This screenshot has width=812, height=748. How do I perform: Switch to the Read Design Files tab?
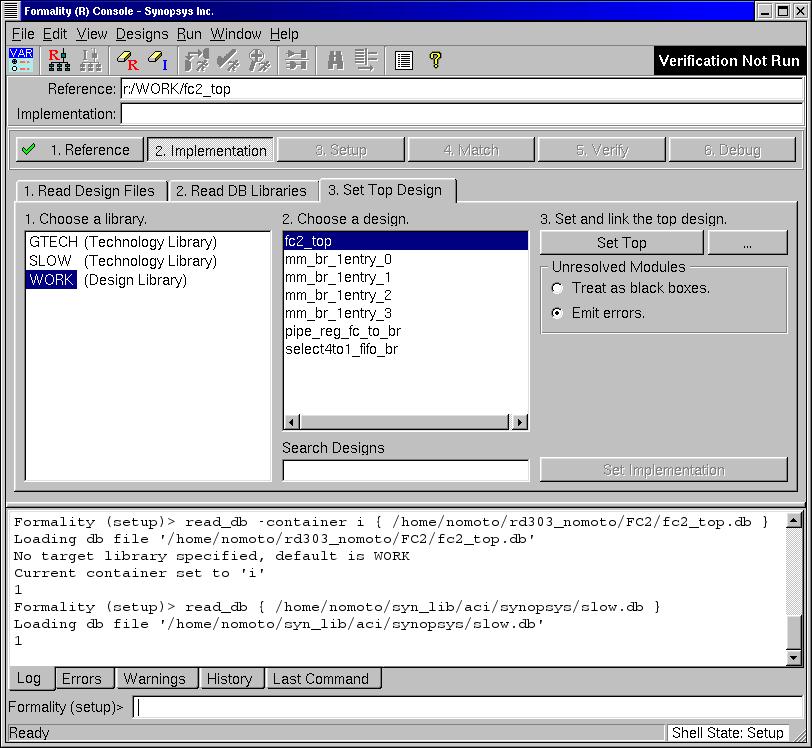[x=90, y=191]
